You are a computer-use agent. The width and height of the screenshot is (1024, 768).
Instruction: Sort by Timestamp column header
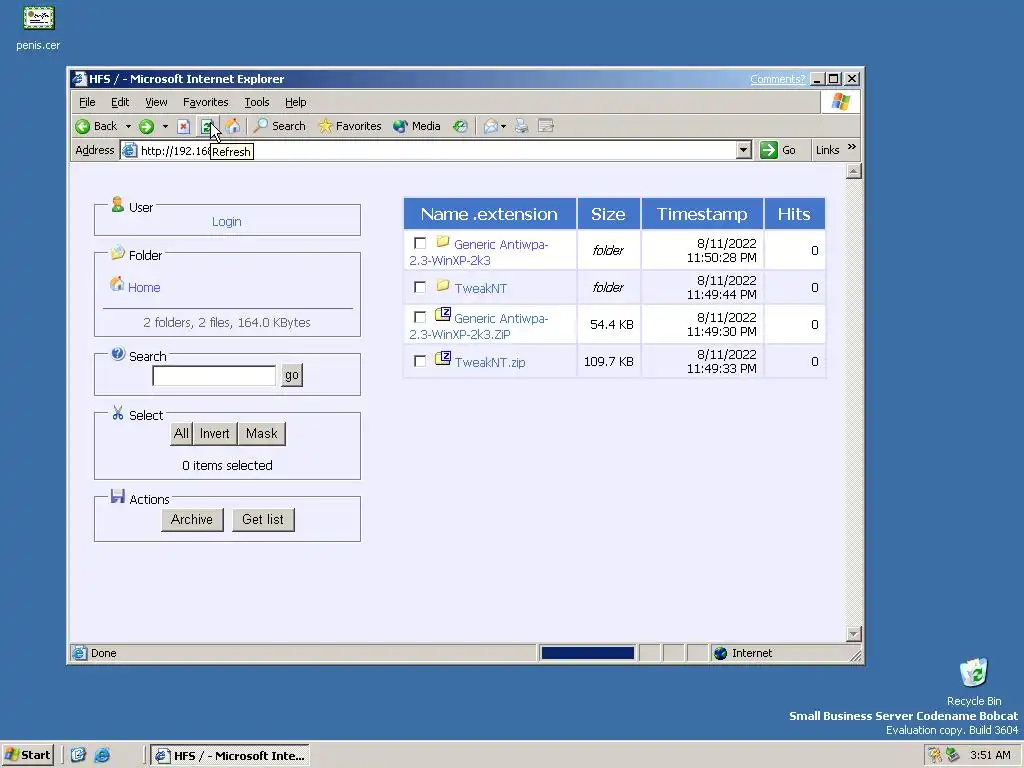click(702, 214)
